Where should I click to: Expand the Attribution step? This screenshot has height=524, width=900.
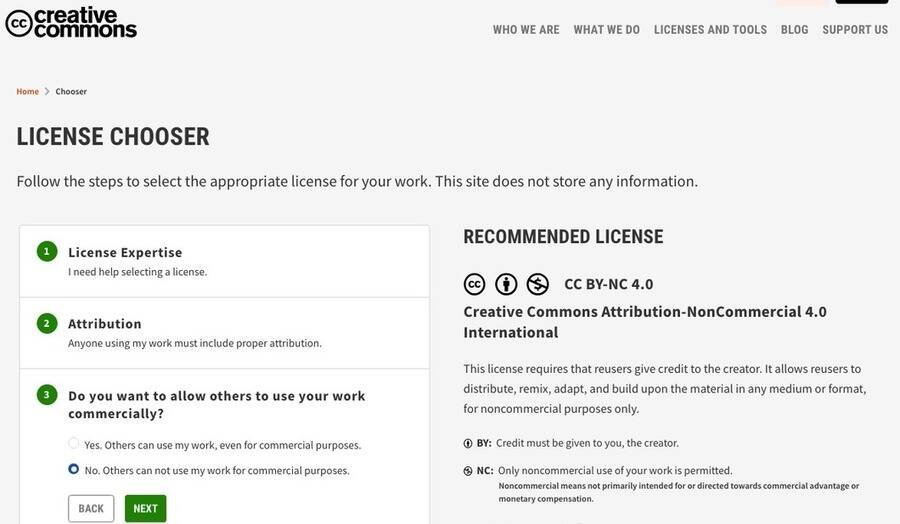pos(105,324)
